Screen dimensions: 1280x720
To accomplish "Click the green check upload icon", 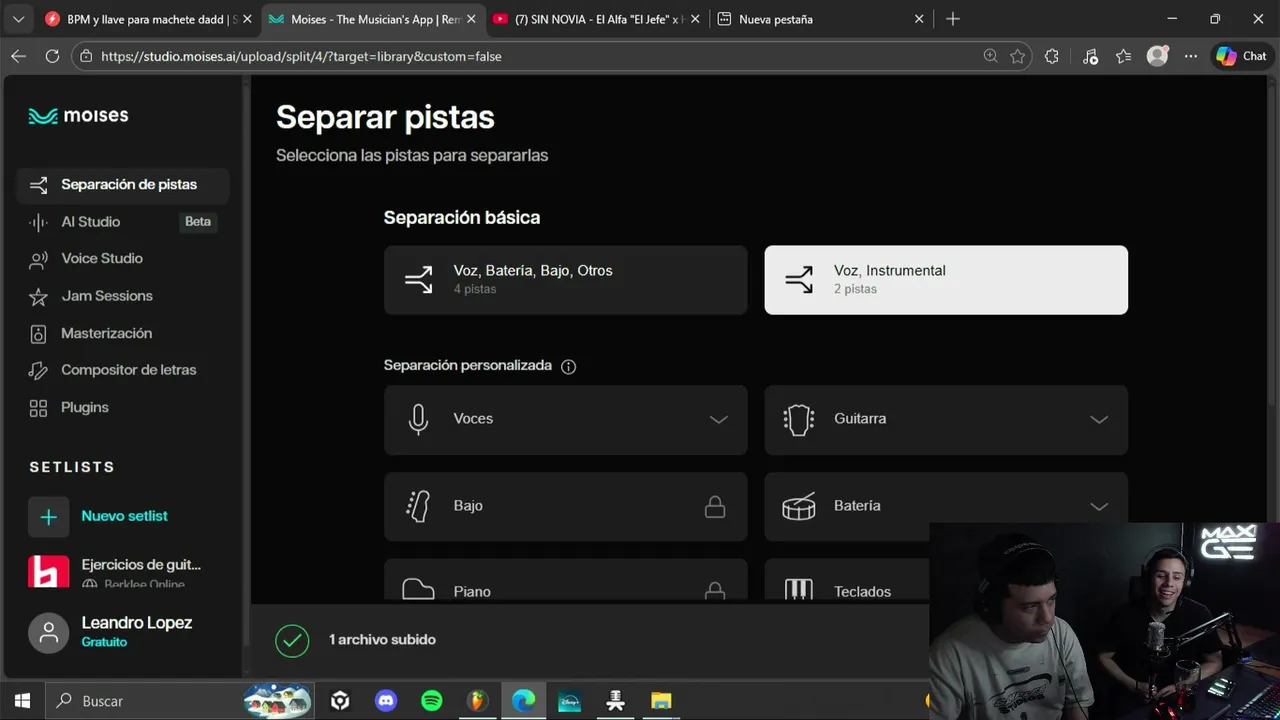I will coord(292,640).
